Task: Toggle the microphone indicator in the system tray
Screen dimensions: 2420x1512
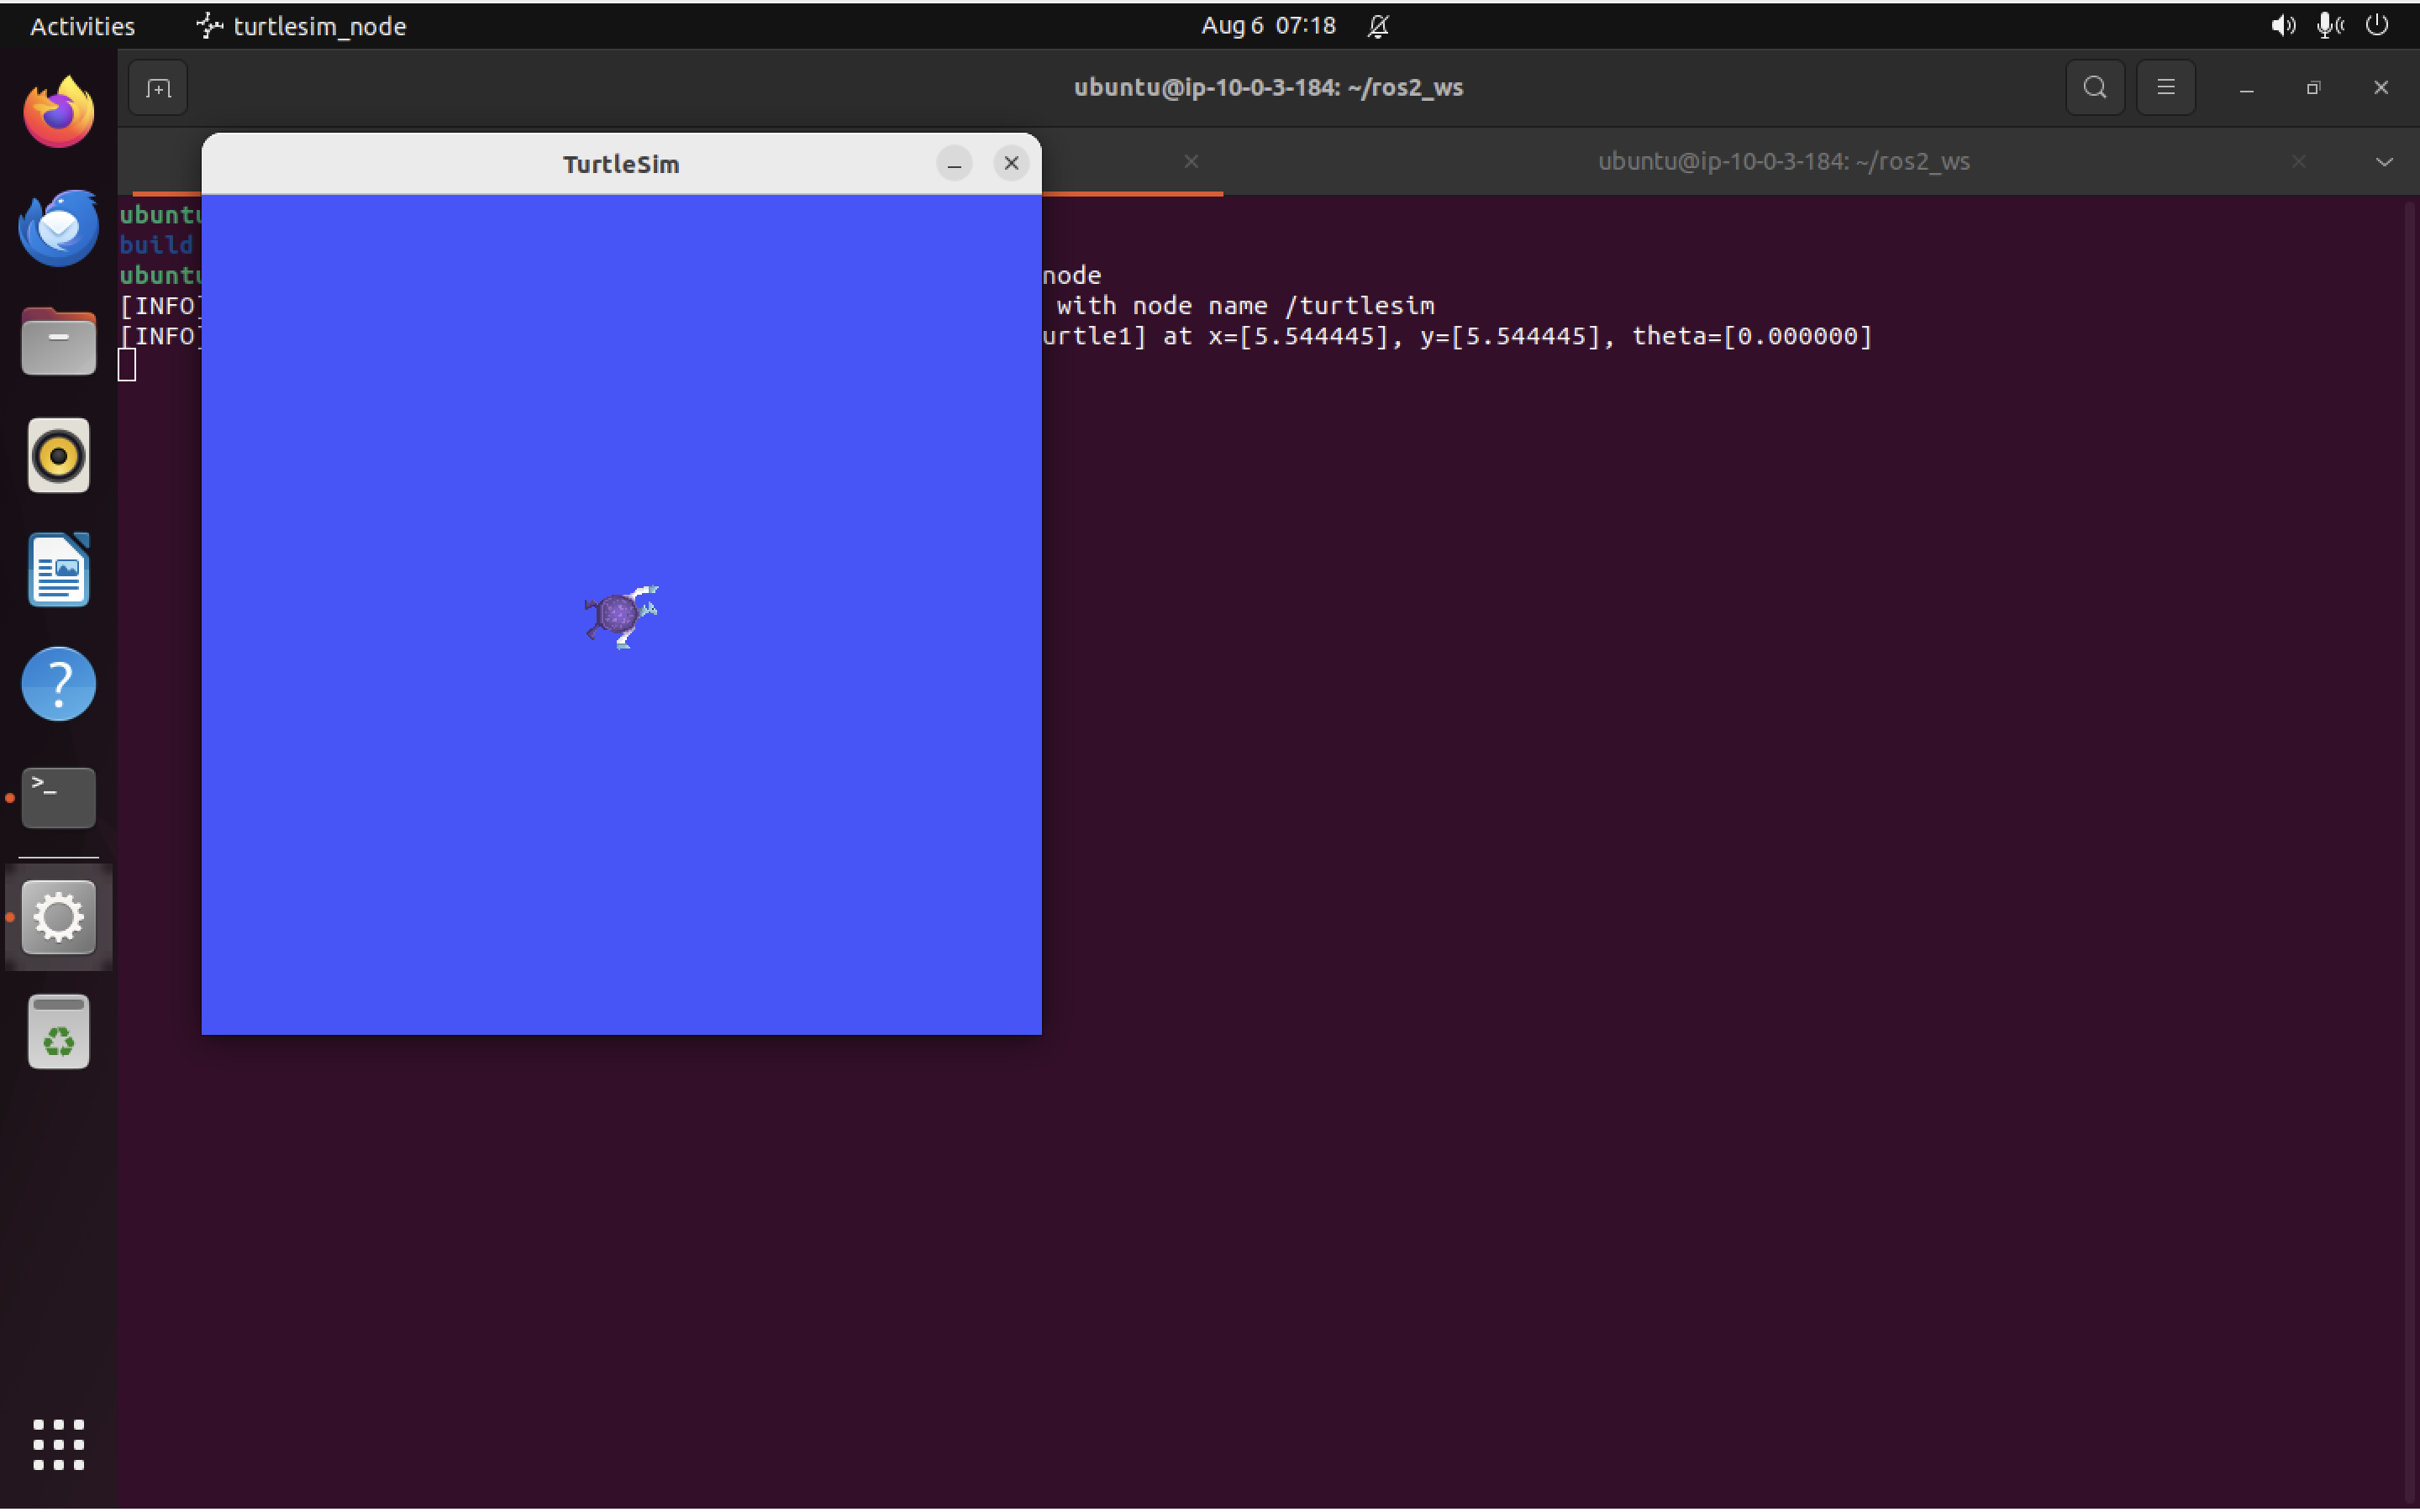Action: point(2328,26)
